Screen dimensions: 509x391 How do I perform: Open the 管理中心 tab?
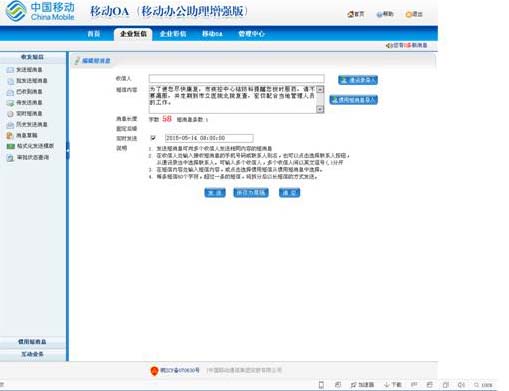[x=251, y=34]
